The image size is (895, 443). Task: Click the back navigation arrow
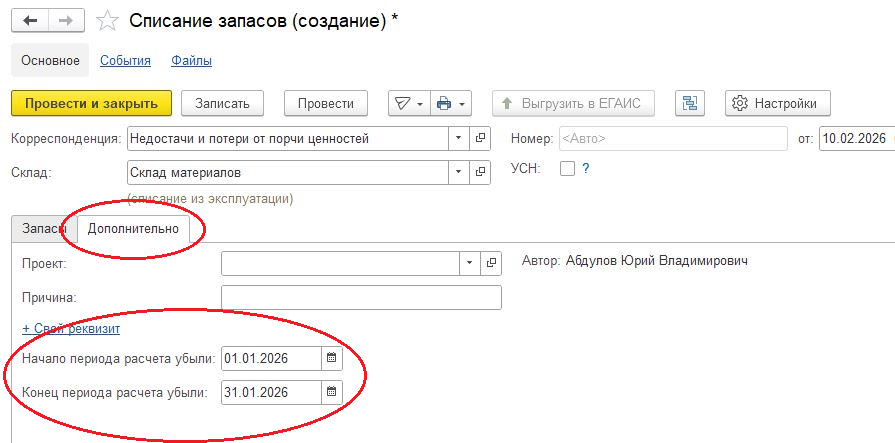pyautogui.click(x=30, y=21)
